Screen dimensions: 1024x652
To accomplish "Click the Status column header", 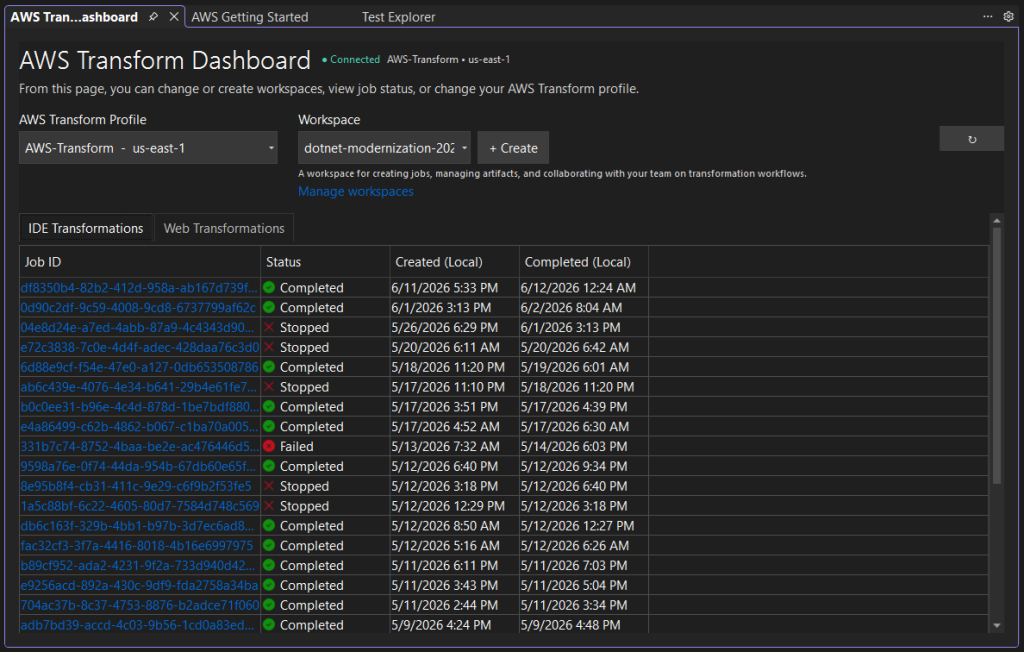I will pos(325,262).
